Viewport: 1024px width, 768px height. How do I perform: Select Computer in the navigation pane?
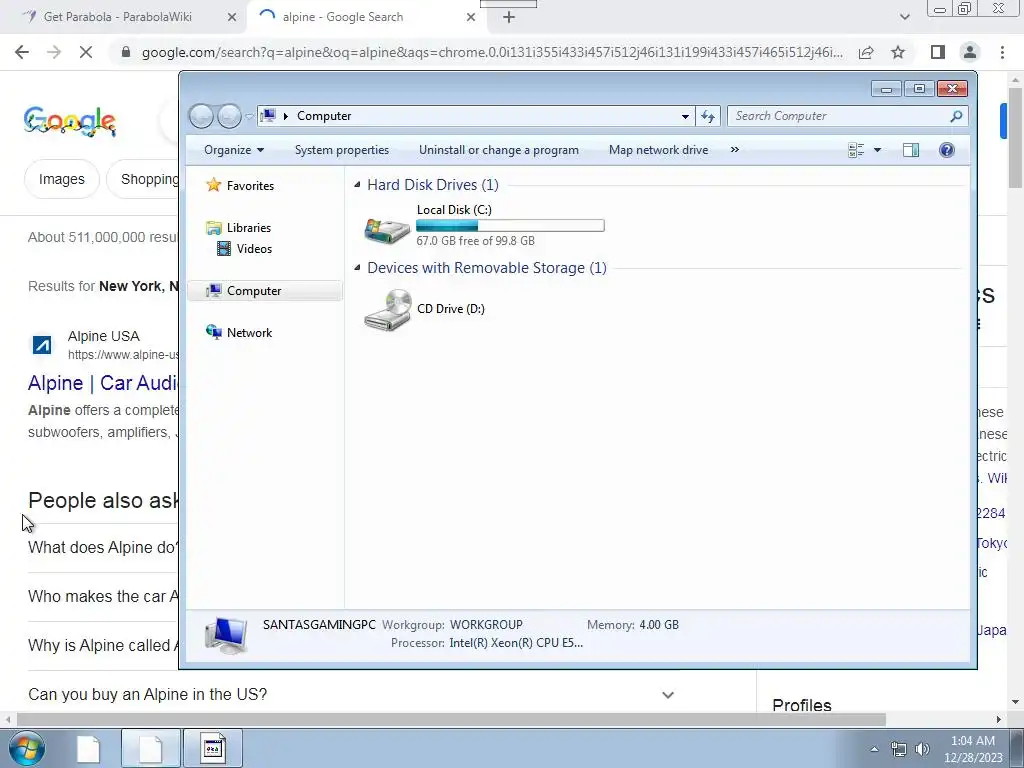pyautogui.click(x=264, y=291)
